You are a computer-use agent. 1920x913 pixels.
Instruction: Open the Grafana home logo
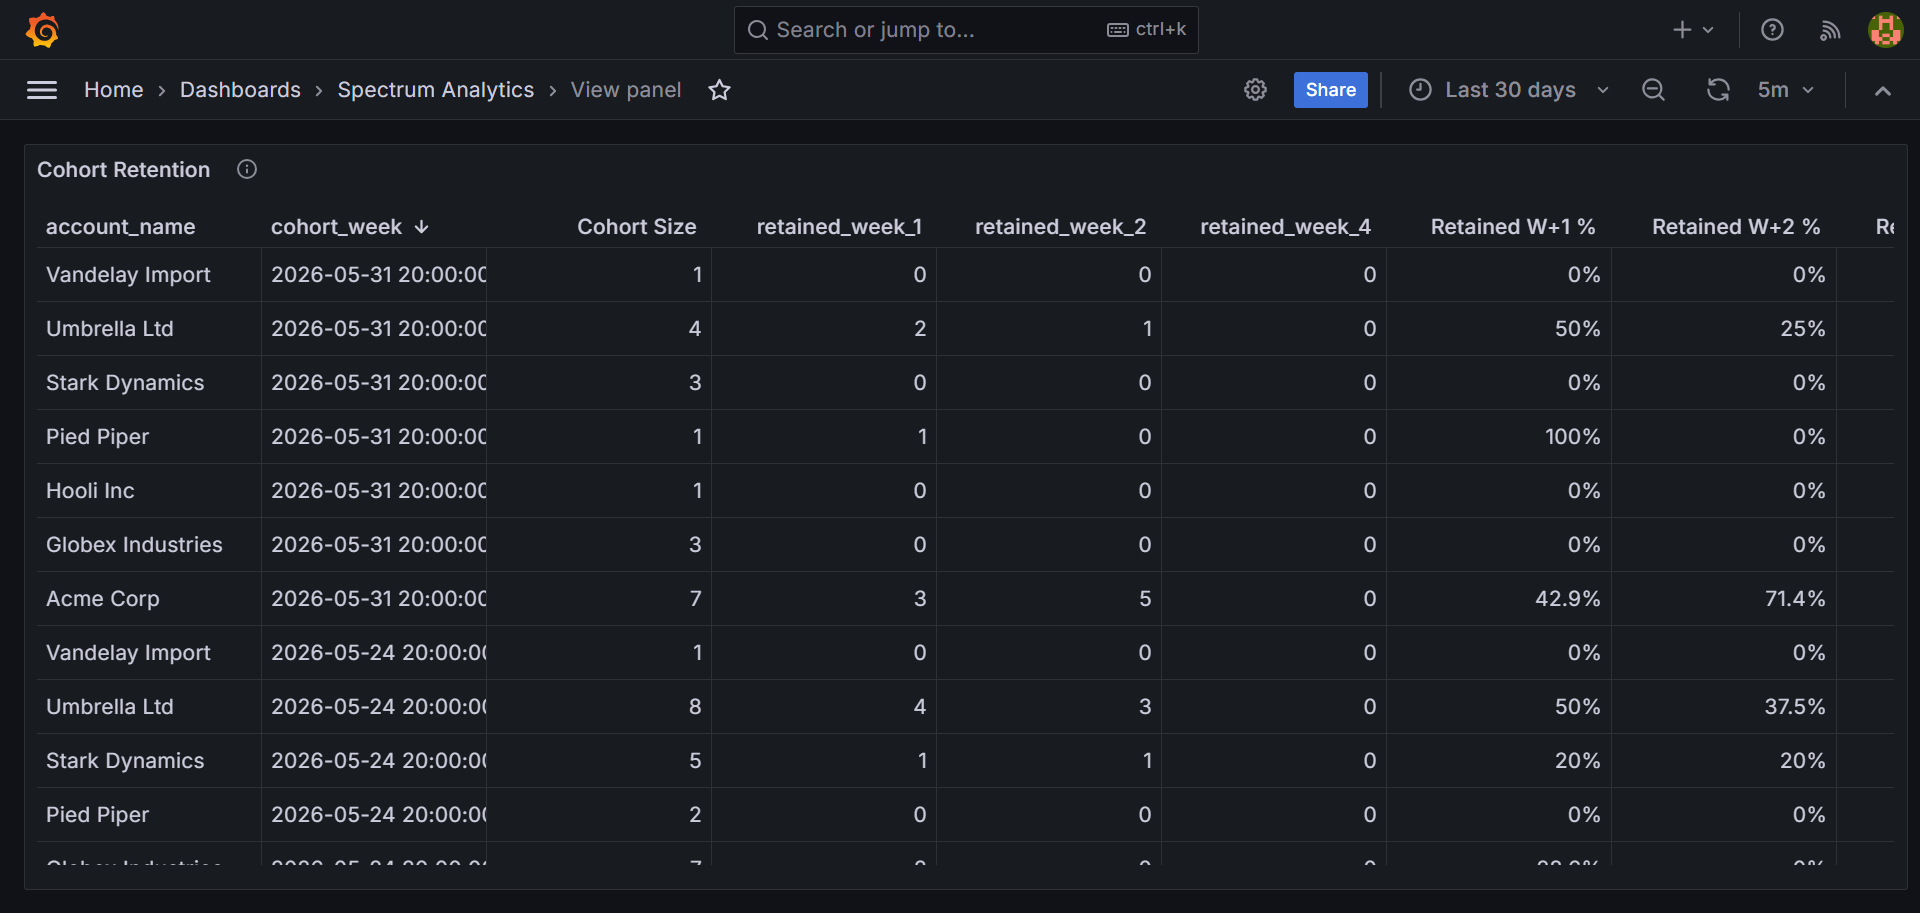click(42, 30)
